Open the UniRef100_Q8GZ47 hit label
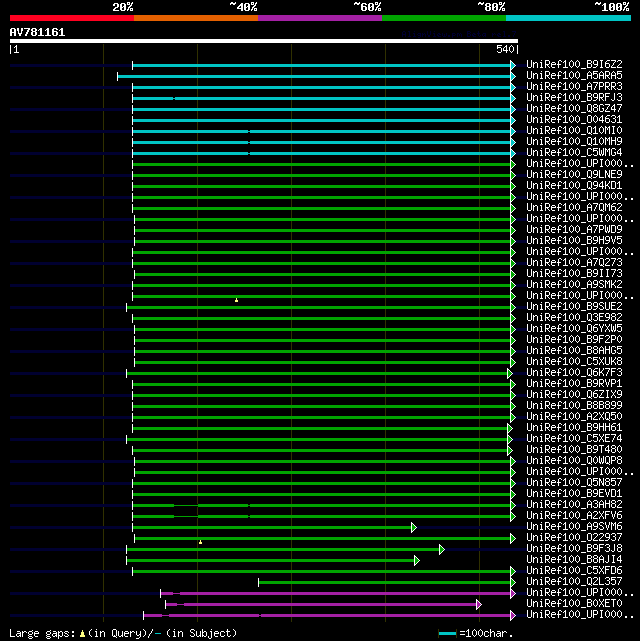Viewport: 640px width, 641px height. click(x=574, y=109)
